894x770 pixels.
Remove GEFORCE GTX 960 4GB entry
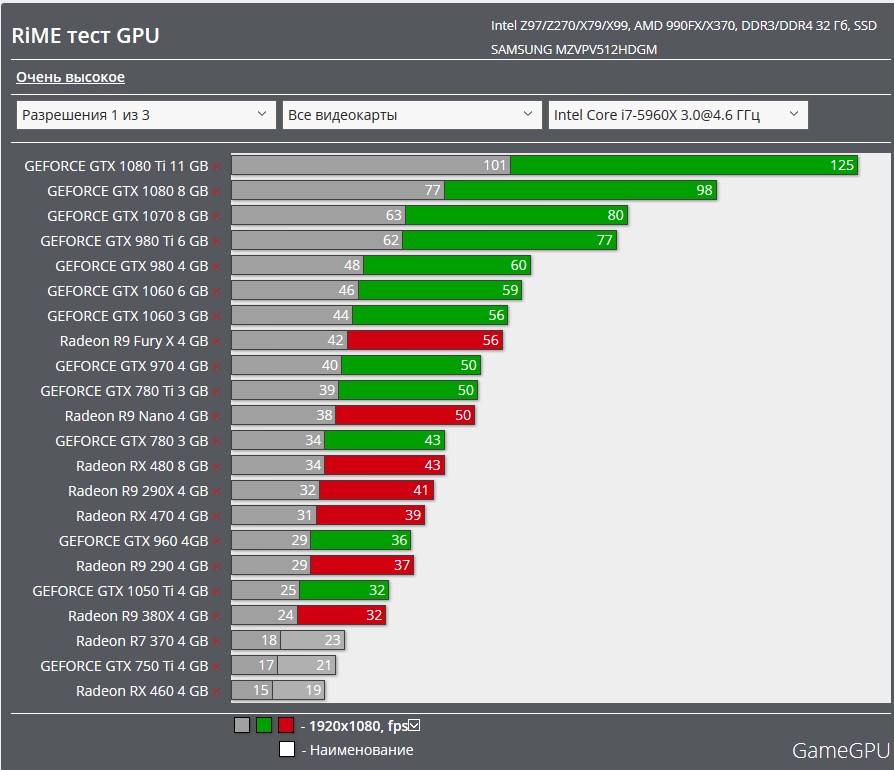(216, 542)
